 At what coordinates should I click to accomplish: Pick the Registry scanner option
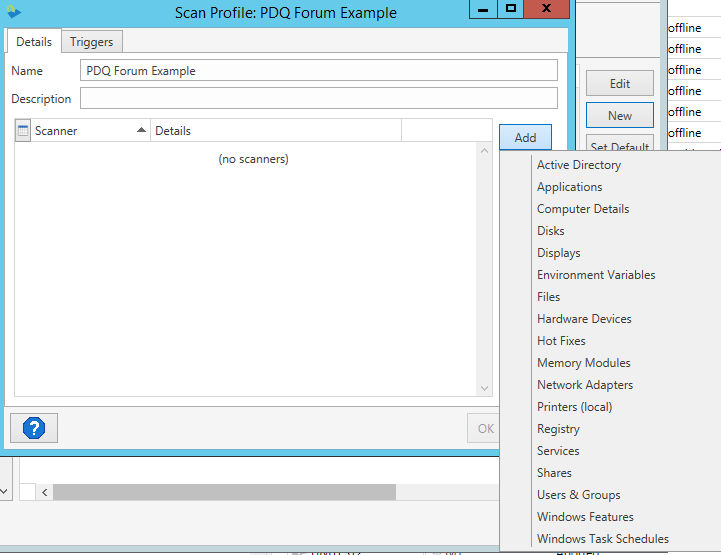[558, 429]
